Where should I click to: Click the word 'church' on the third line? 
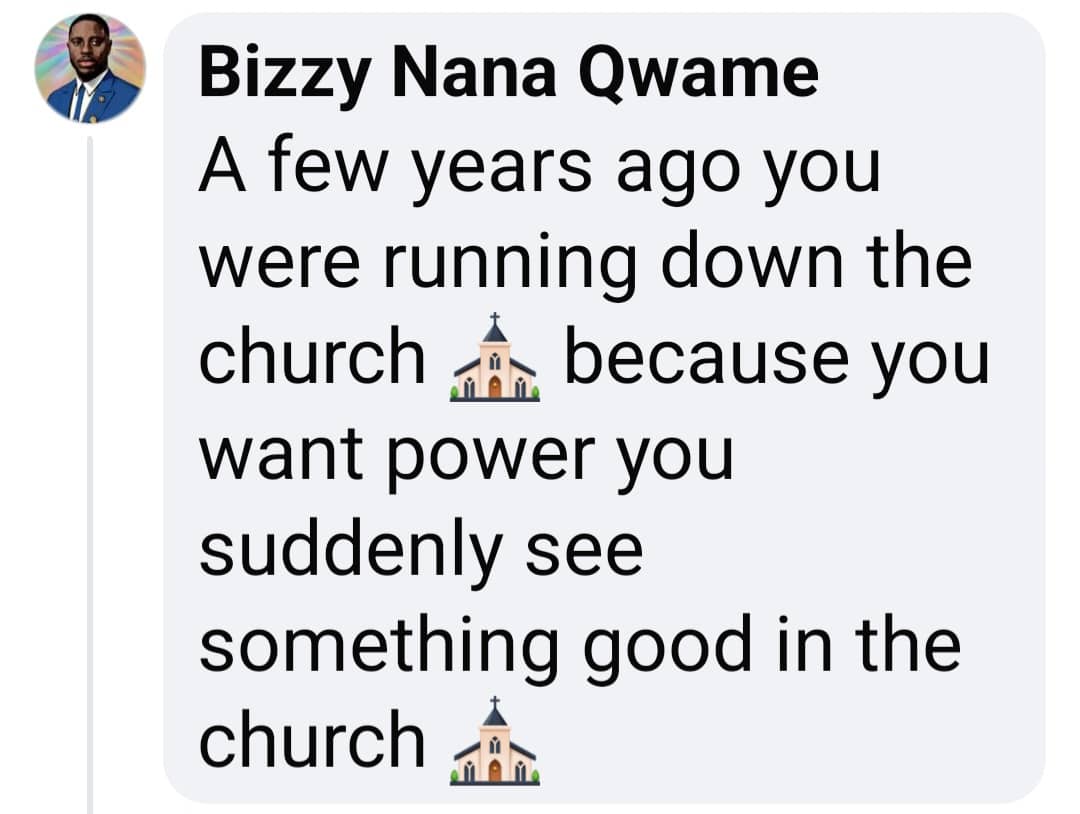click(312, 358)
